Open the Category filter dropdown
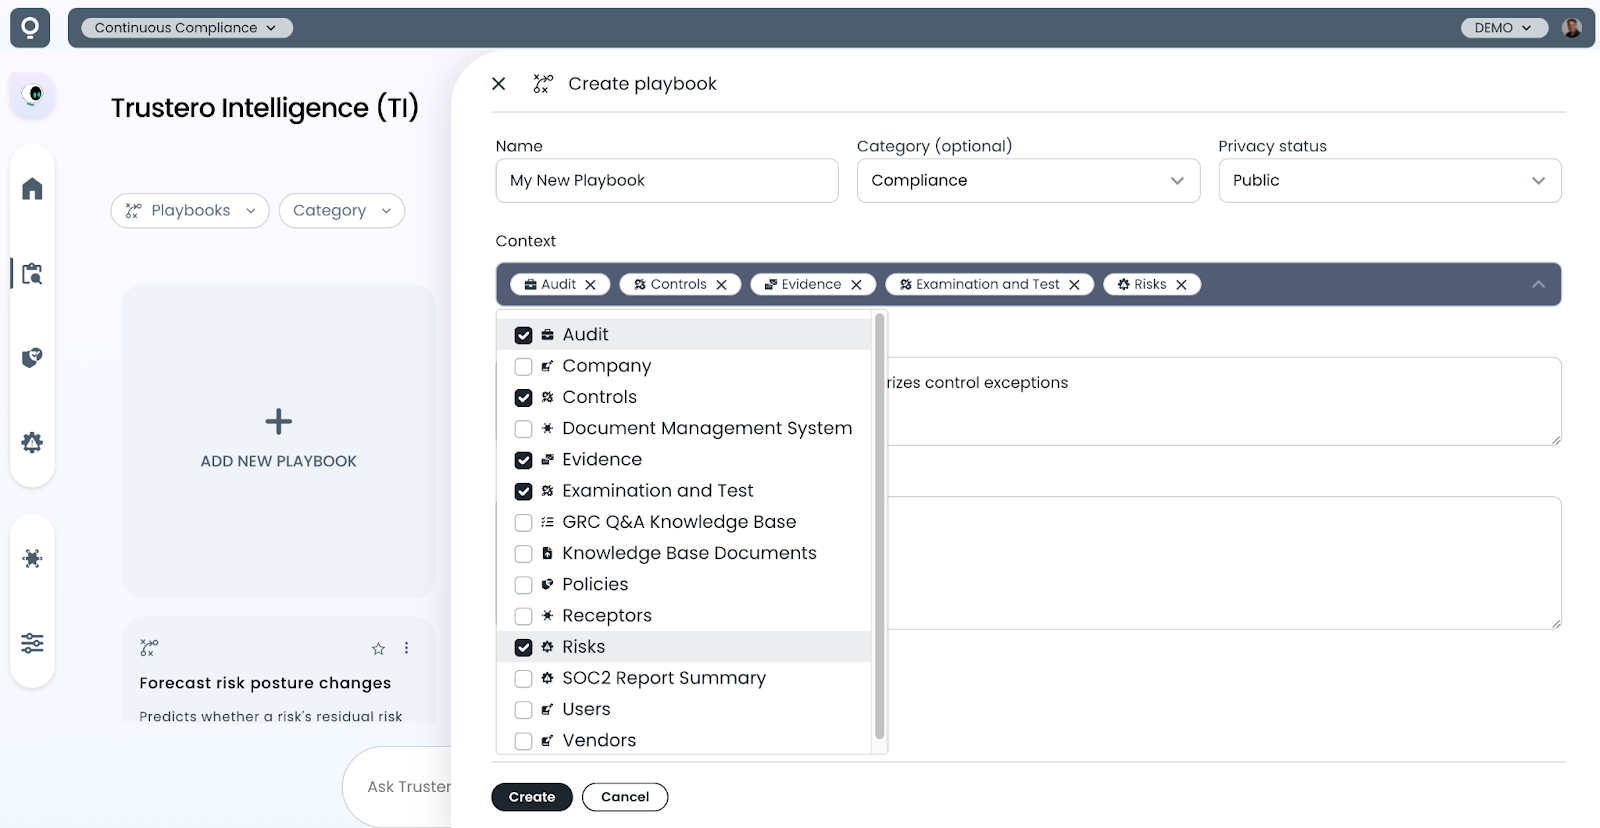The height and width of the screenshot is (828, 1600). (x=341, y=211)
